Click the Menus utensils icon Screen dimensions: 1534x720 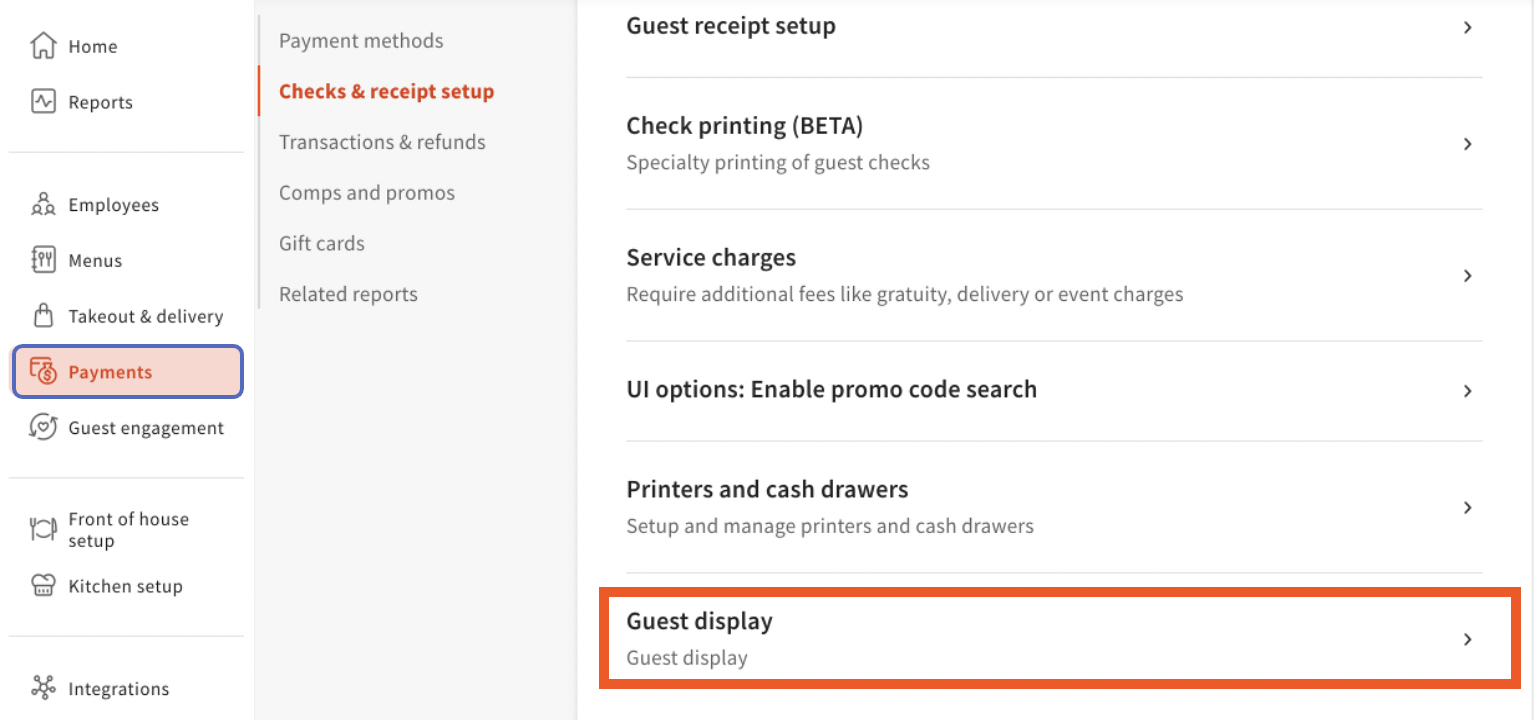pos(43,260)
